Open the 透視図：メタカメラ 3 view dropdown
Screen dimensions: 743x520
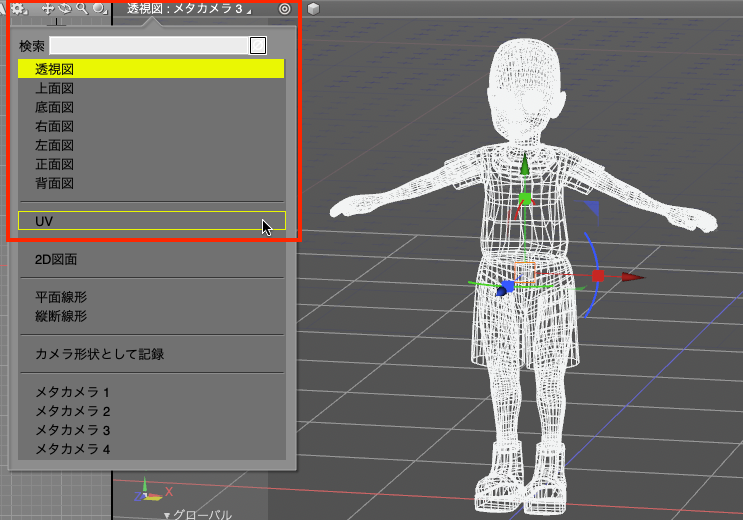tap(190, 9)
